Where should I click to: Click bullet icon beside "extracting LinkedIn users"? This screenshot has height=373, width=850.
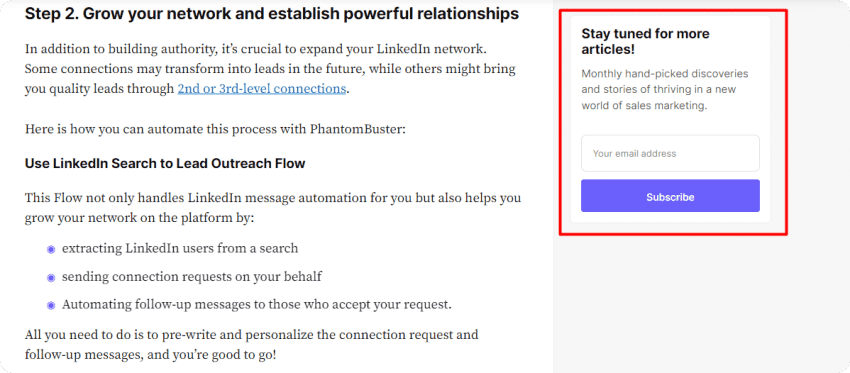[x=51, y=249]
